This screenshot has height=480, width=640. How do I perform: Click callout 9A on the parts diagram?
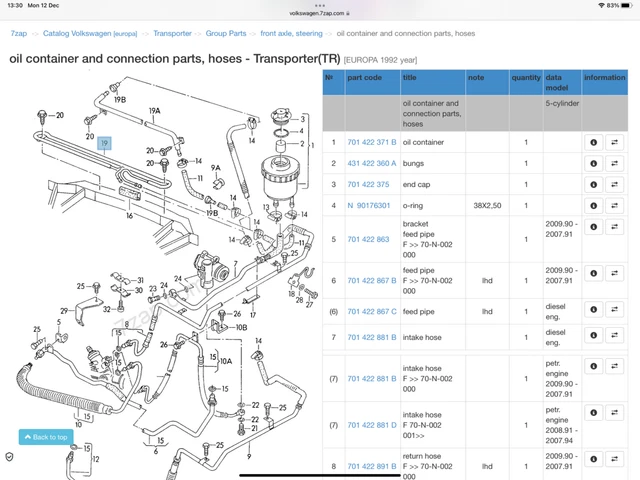(x=216, y=168)
